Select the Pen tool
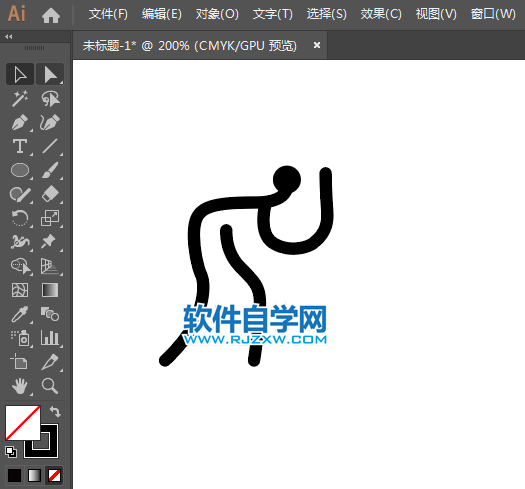The height and width of the screenshot is (489, 525). [x=20, y=122]
